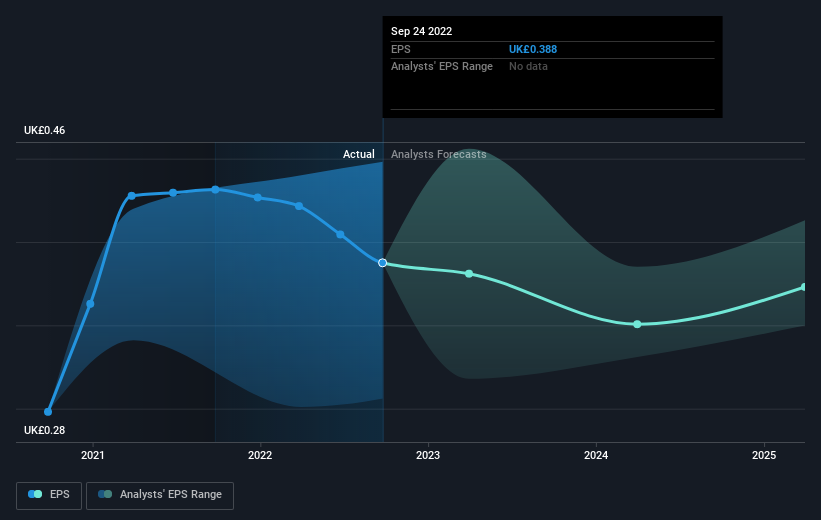Click the EPS data point at 2022
Image resolution: width=821 pixels, height=520 pixels.
[258, 197]
